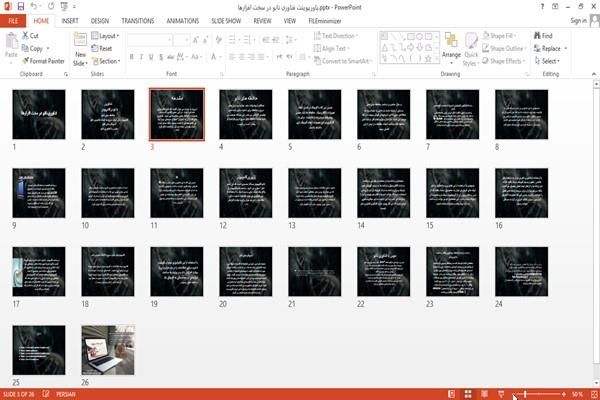
Task: Toggle text Shadow formatting
Action: point(161,57)
